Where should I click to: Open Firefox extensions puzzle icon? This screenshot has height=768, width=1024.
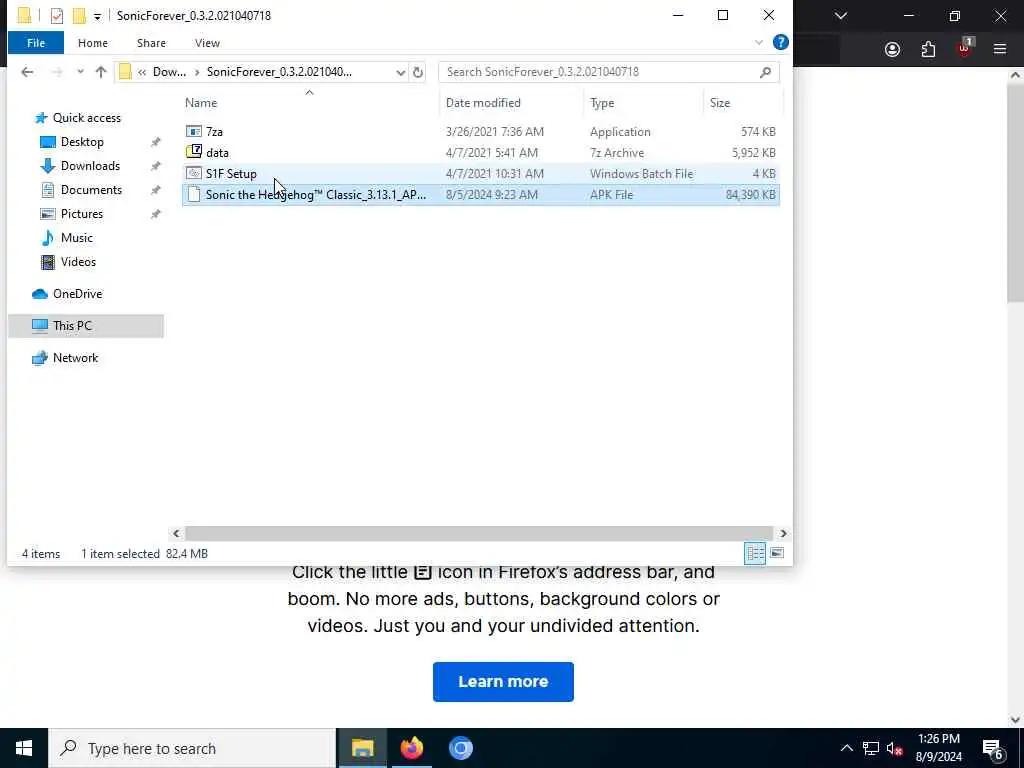(928, 50)
